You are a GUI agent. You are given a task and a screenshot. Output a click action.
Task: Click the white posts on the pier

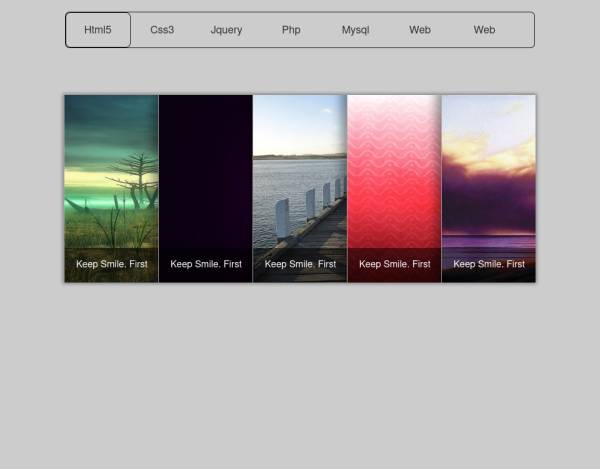pos(310,205)
